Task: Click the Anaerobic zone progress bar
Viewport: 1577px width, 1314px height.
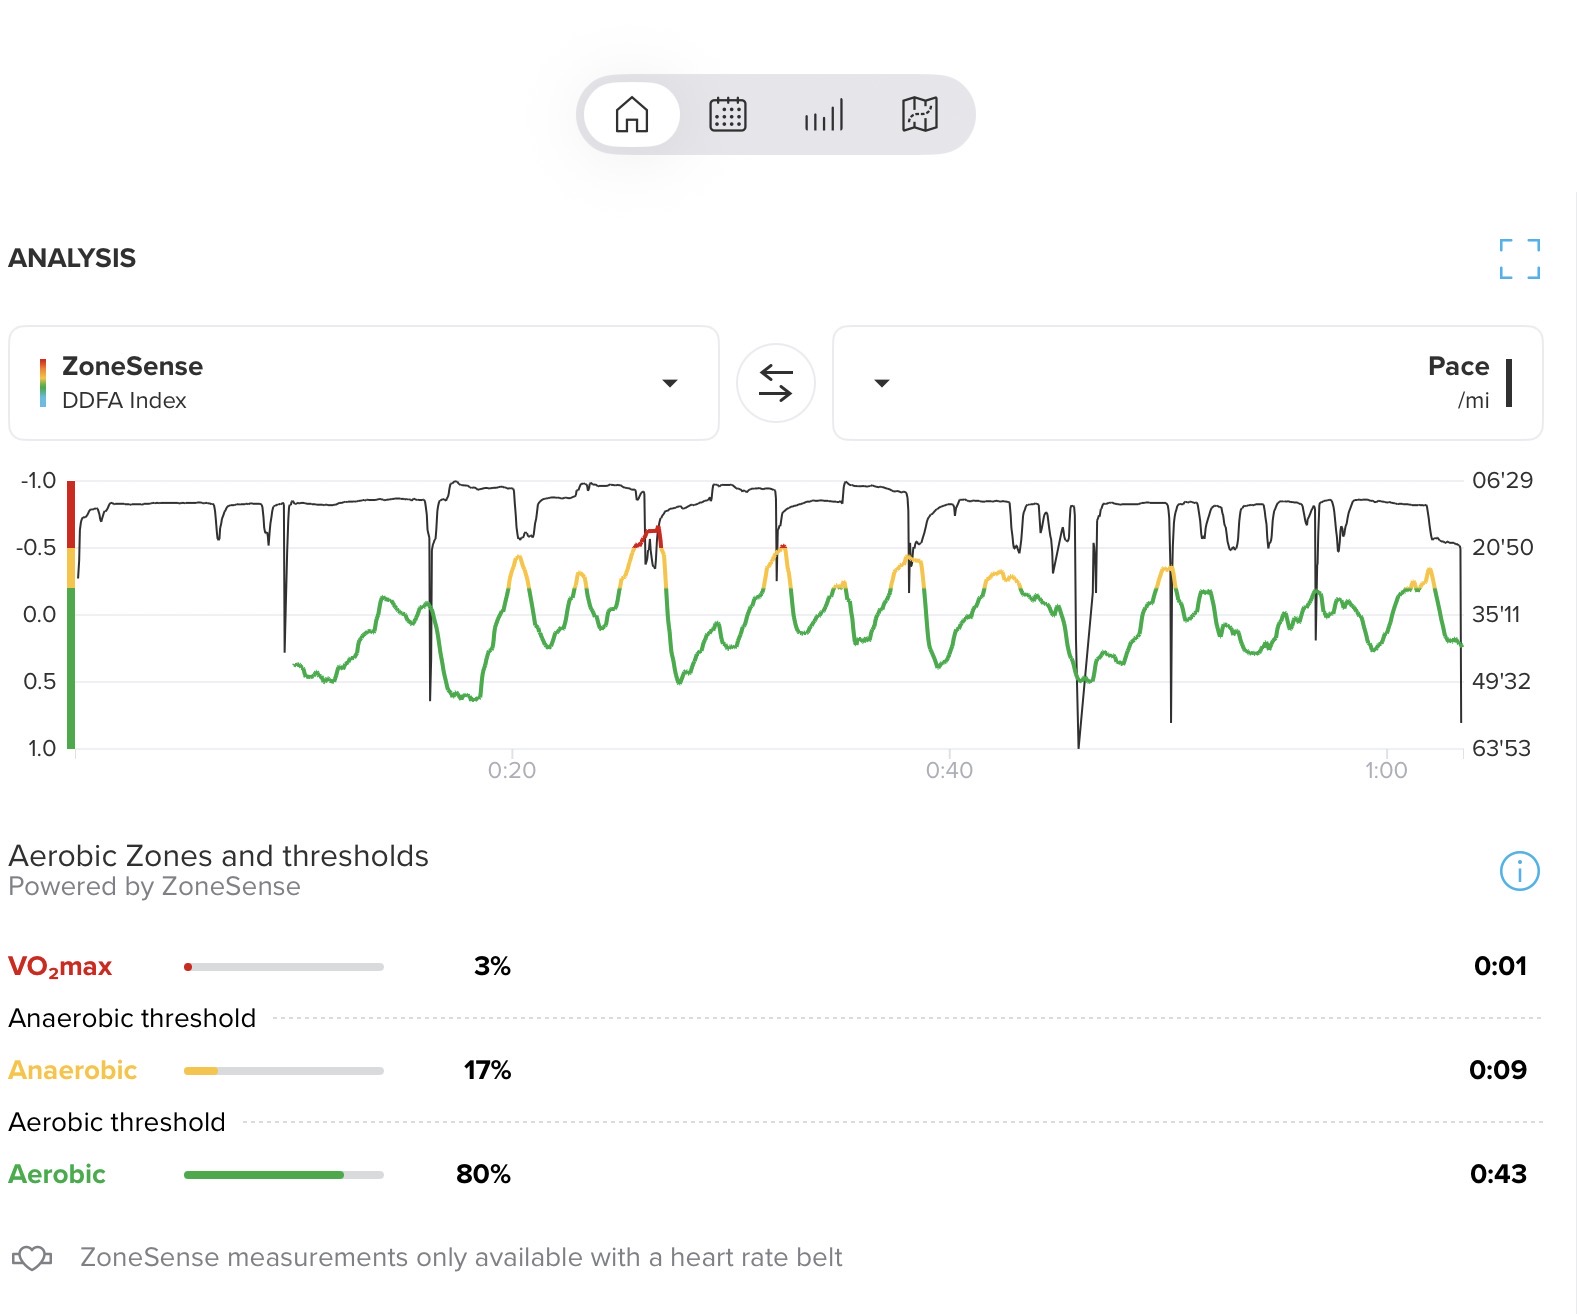Action: (283, 1071)
